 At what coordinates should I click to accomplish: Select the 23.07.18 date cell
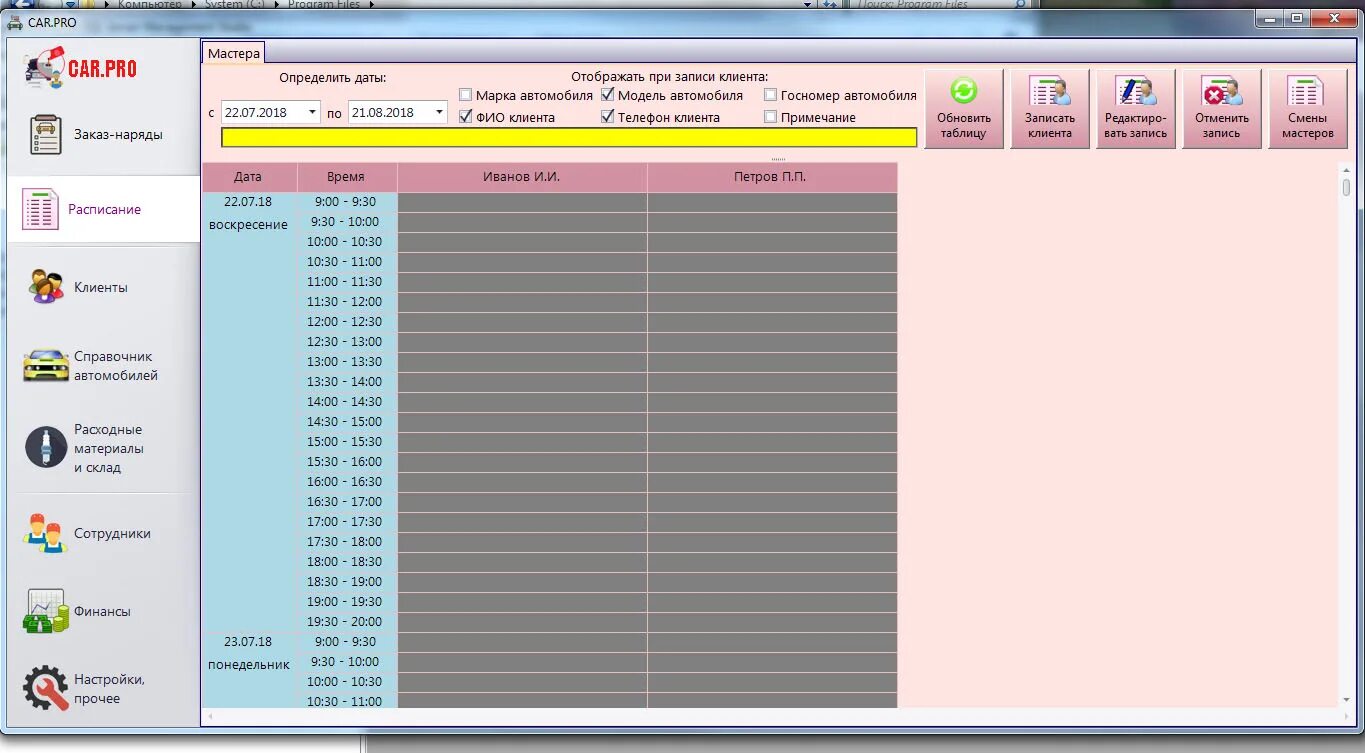(248, 642)
